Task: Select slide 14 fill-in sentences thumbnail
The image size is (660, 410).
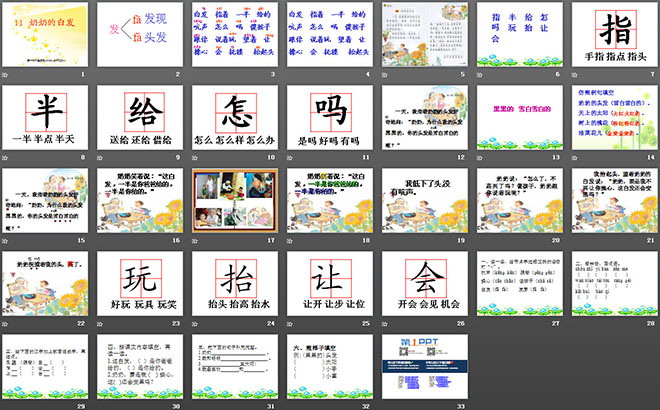Action: (x=615, y=117)
